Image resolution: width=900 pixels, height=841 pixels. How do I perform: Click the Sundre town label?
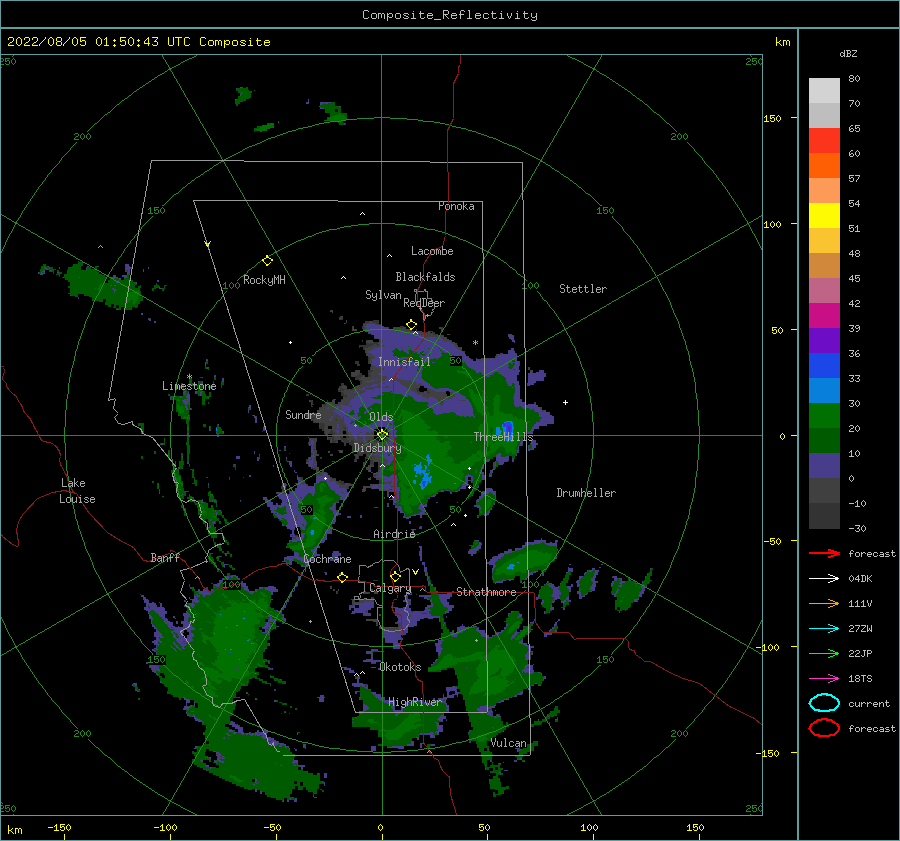pos(303,414)
